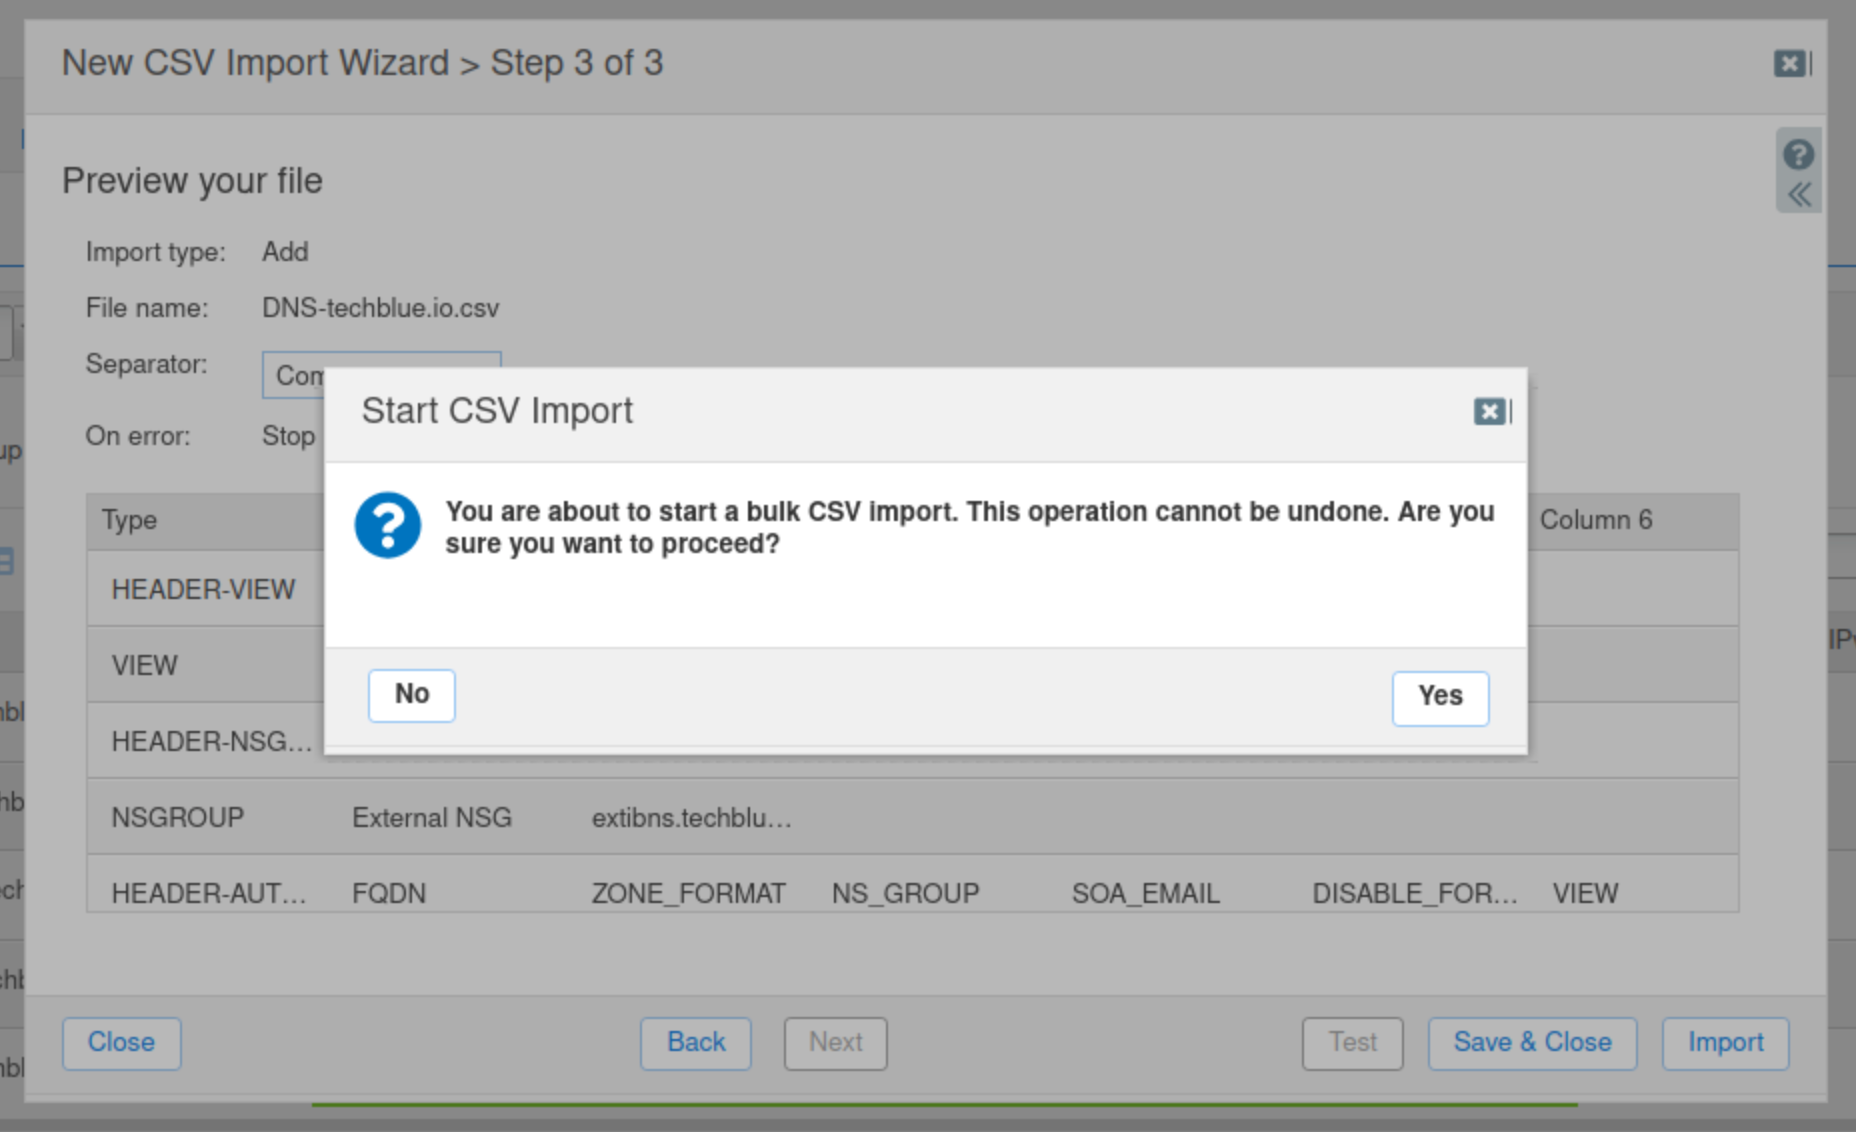This screenshot has width=1856, height=1132.
Task: Open the help question mark panel
Action: [1798, 155]
